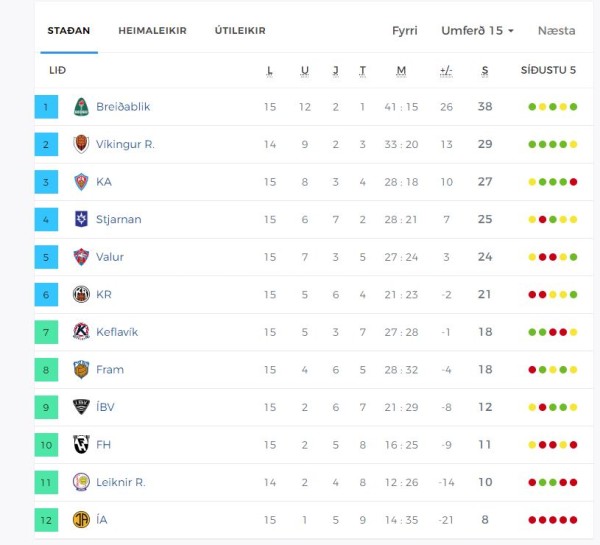Click KA's red last-match result dot
The image size is (600, 545).
[573, 182]
